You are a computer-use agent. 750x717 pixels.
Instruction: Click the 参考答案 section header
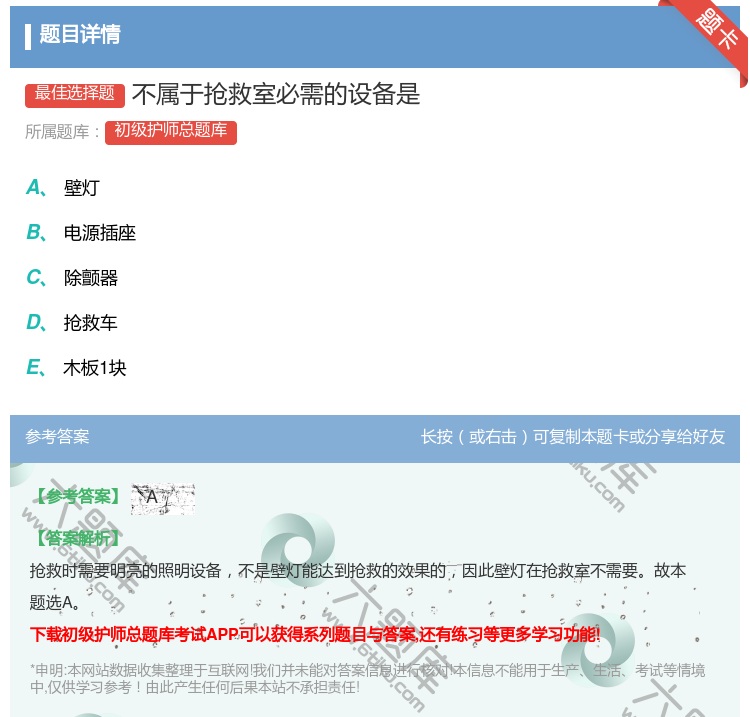tap(57, 436)
